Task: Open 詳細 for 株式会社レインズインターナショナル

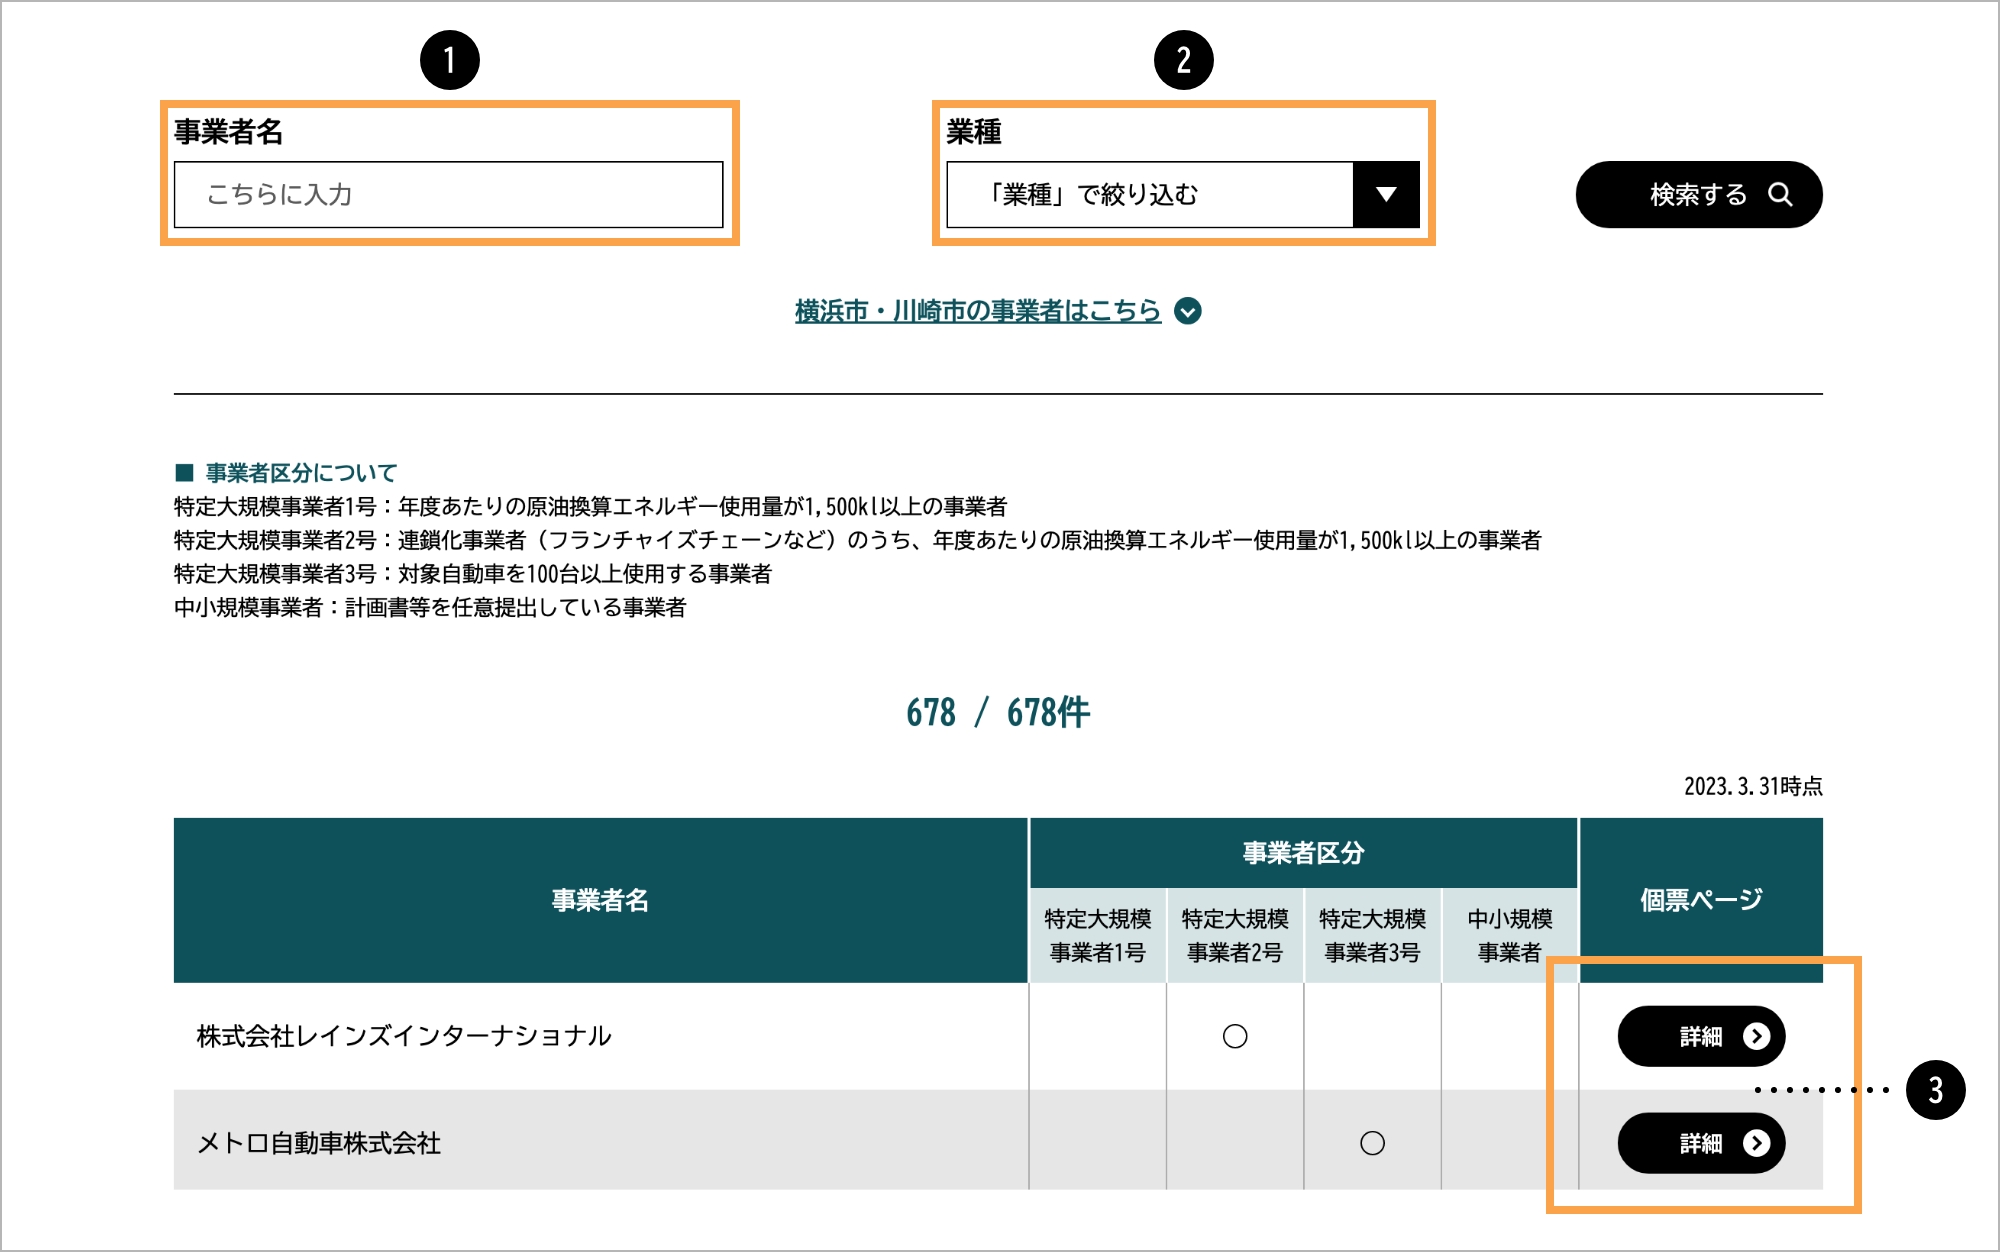Action: pyautogui.click(x=1701, y=1036)
